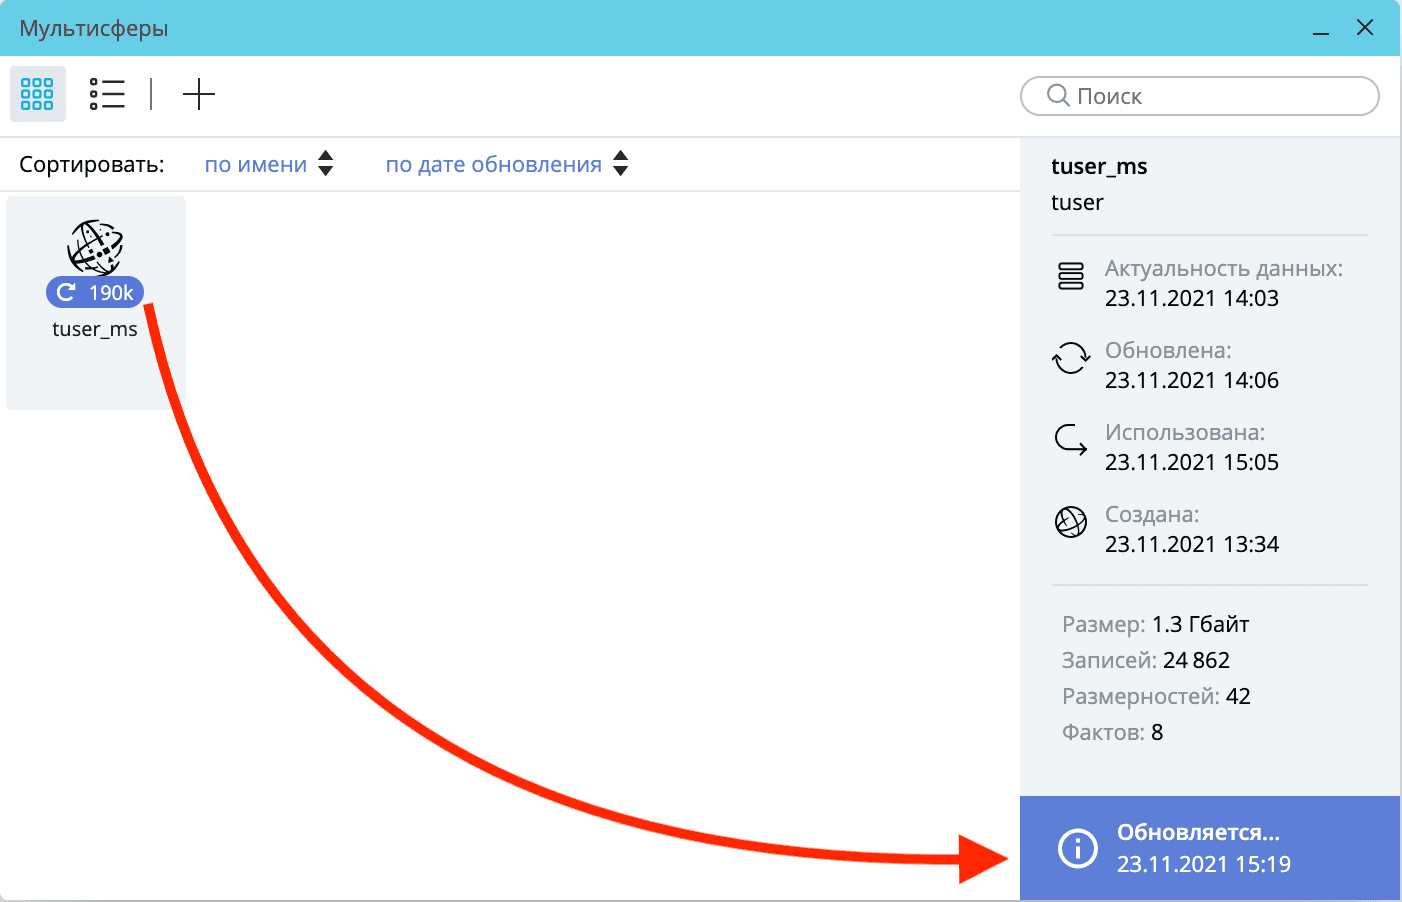Click the magnifier icon in search box

1058,96
